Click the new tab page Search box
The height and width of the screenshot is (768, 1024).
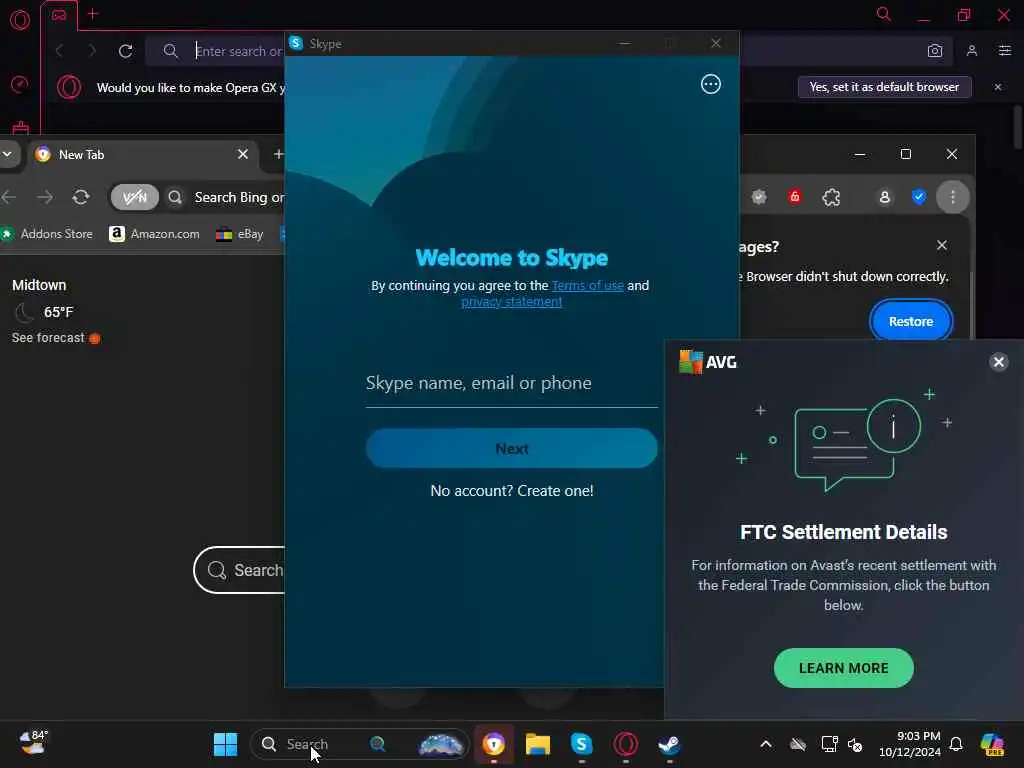(240, 570)
